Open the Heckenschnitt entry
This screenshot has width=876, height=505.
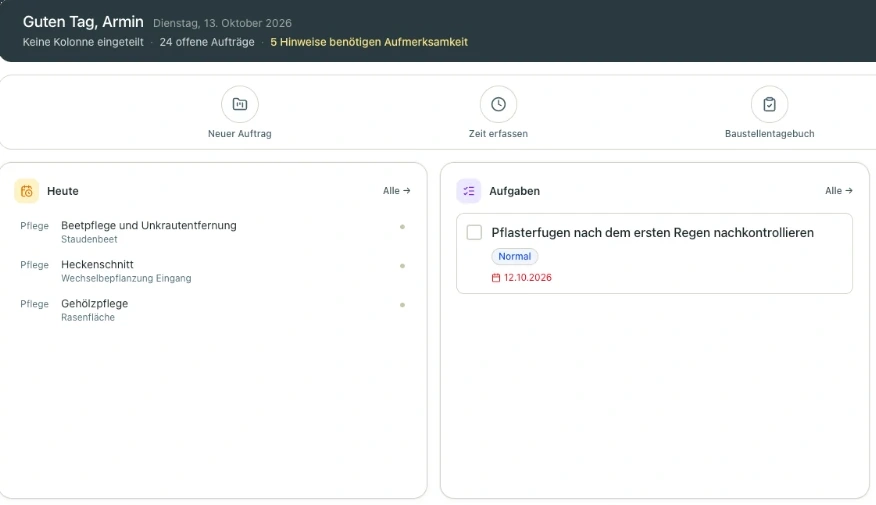[97, 264]
